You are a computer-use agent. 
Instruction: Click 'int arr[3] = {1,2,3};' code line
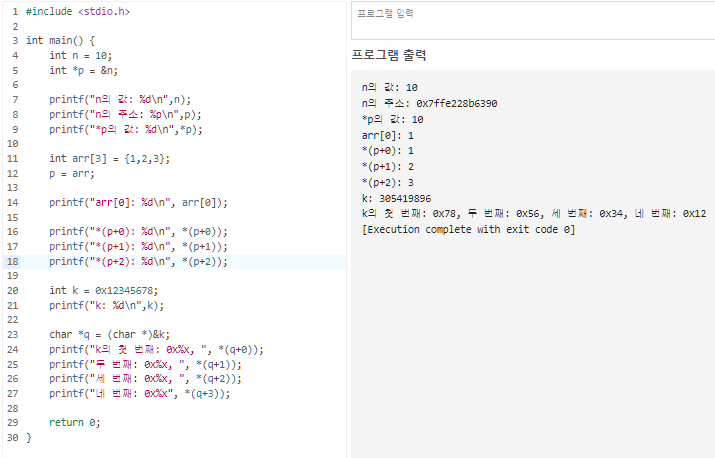(109, 159)
